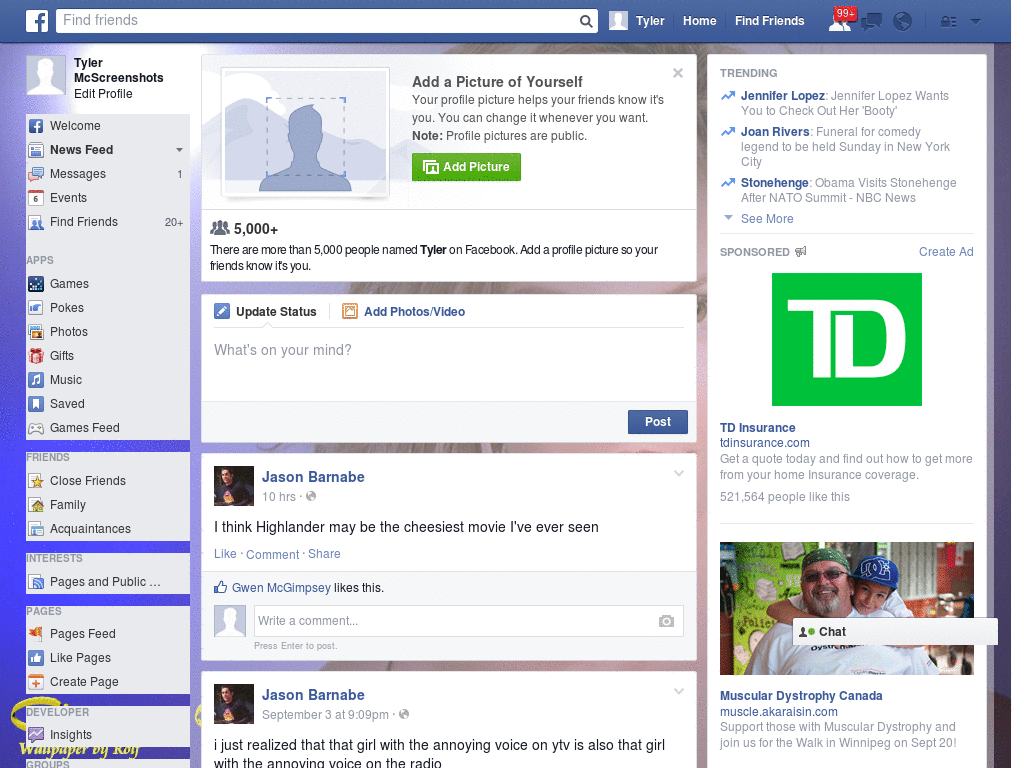Open the notifications globe icon
The image size is (1024, 768).
[903, 22]
